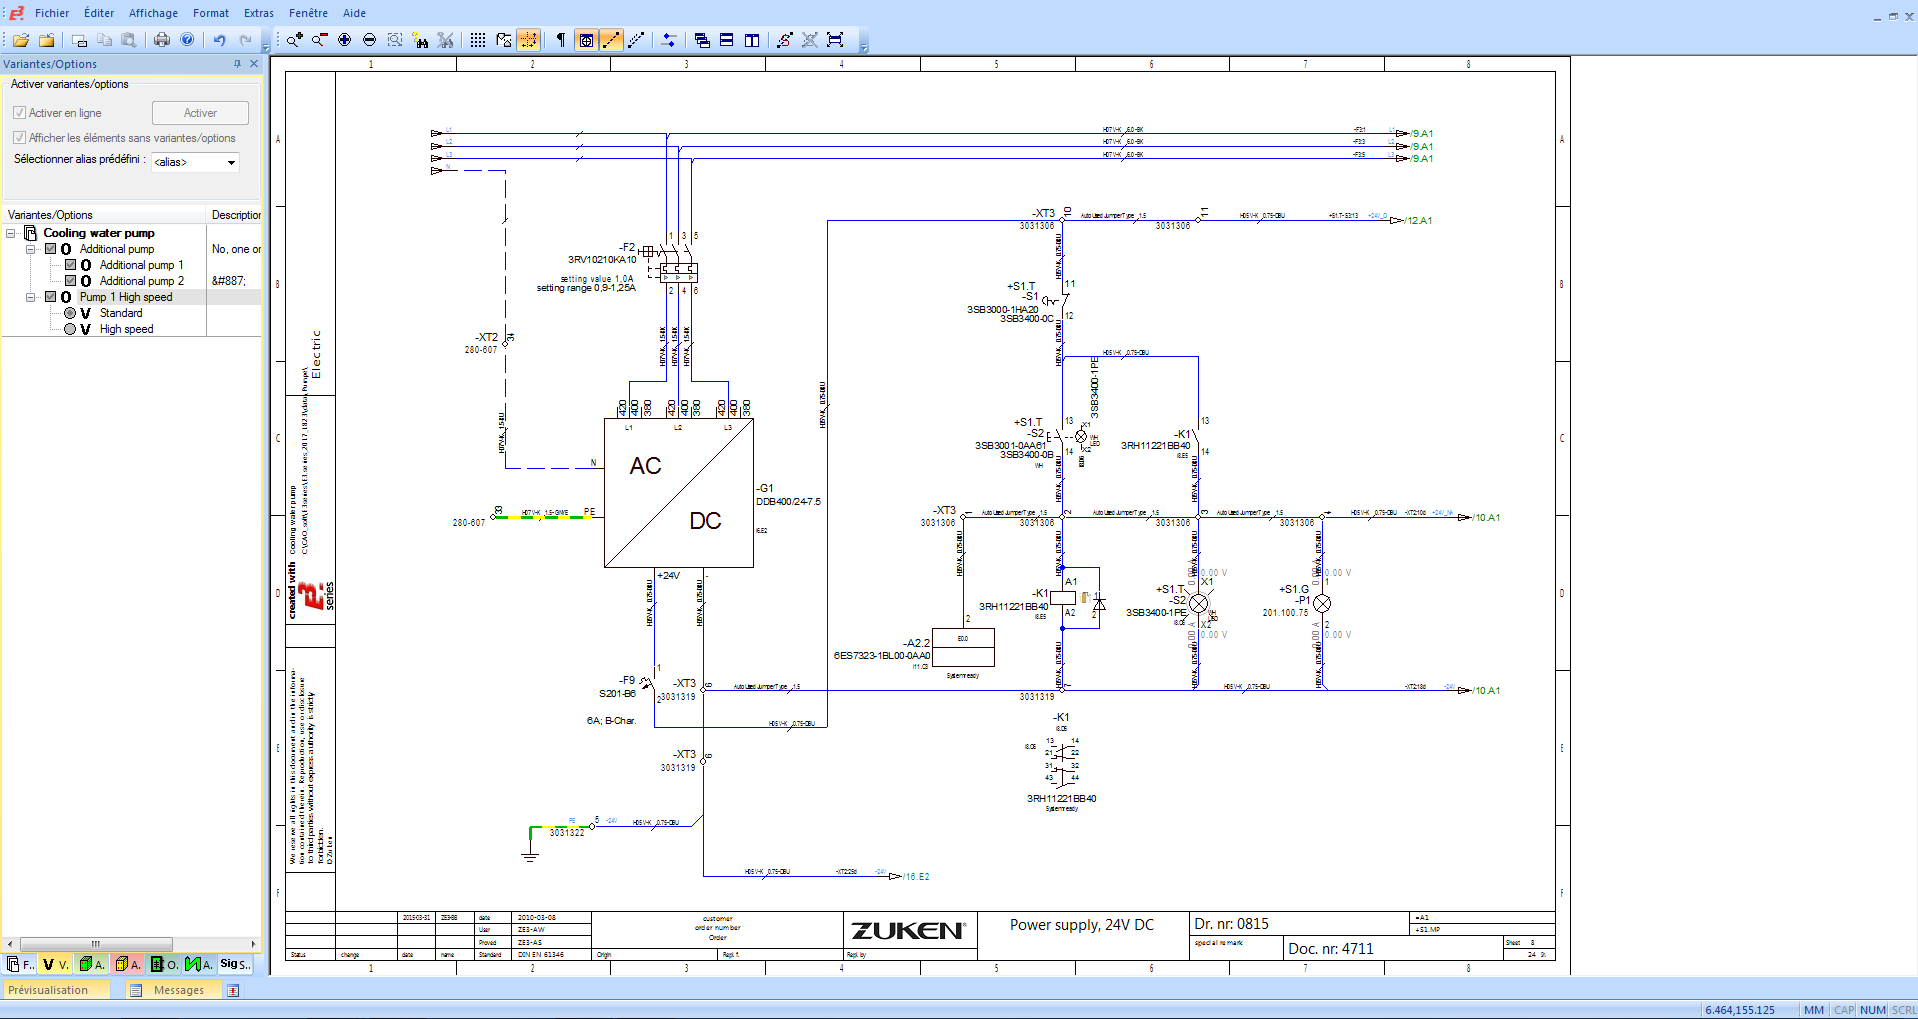The width and height of the screenshot is (1918, 1019).
Task: Open the Éditer menu
Action: tap(99, 13)
